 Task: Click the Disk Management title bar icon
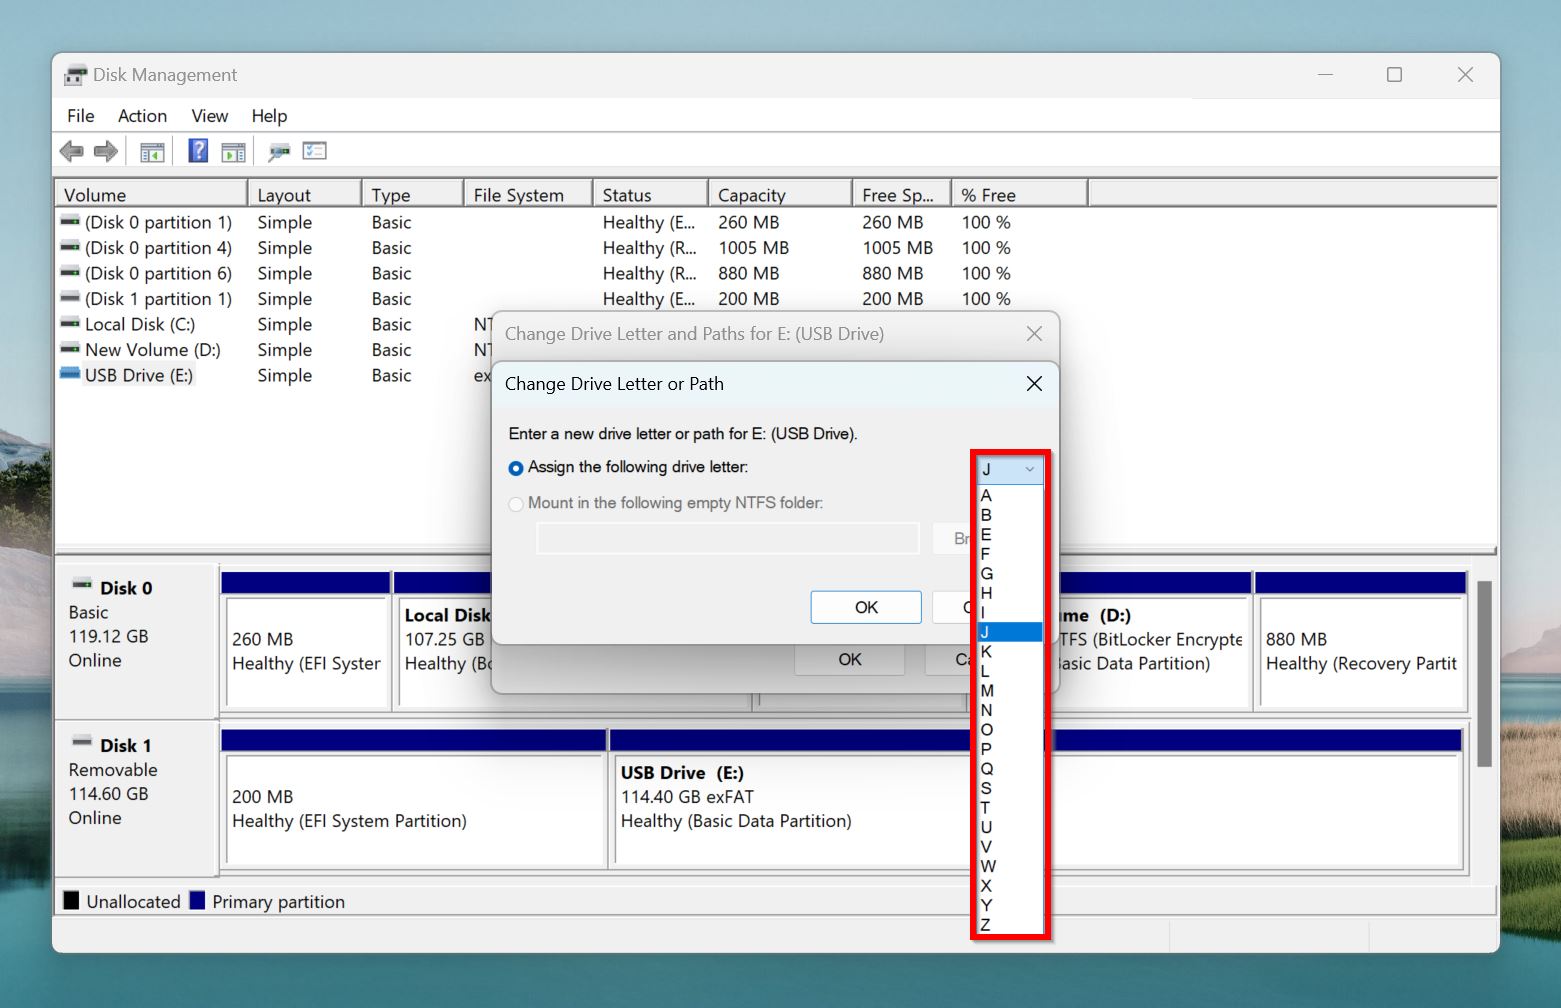tap(75, 75)
